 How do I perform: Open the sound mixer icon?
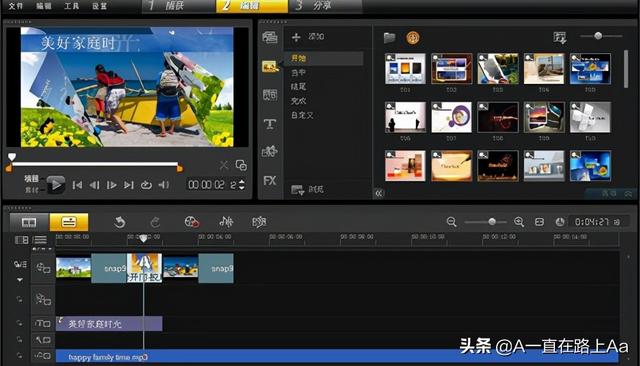[226, 222]
